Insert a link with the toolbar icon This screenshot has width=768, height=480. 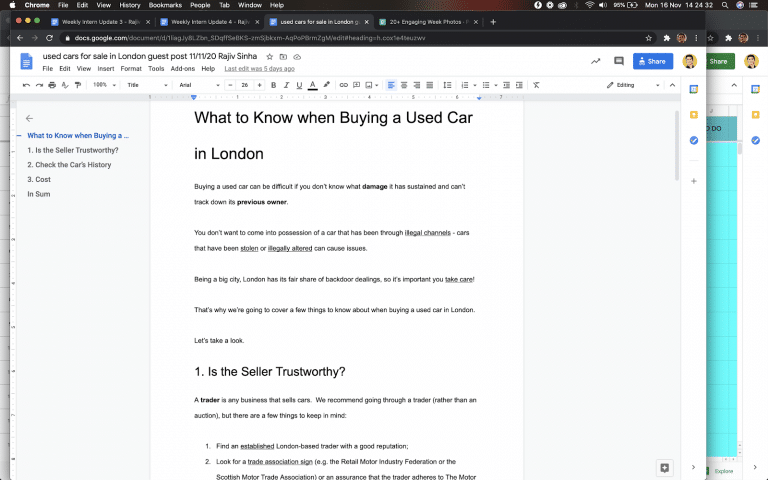tap(344, 85)
